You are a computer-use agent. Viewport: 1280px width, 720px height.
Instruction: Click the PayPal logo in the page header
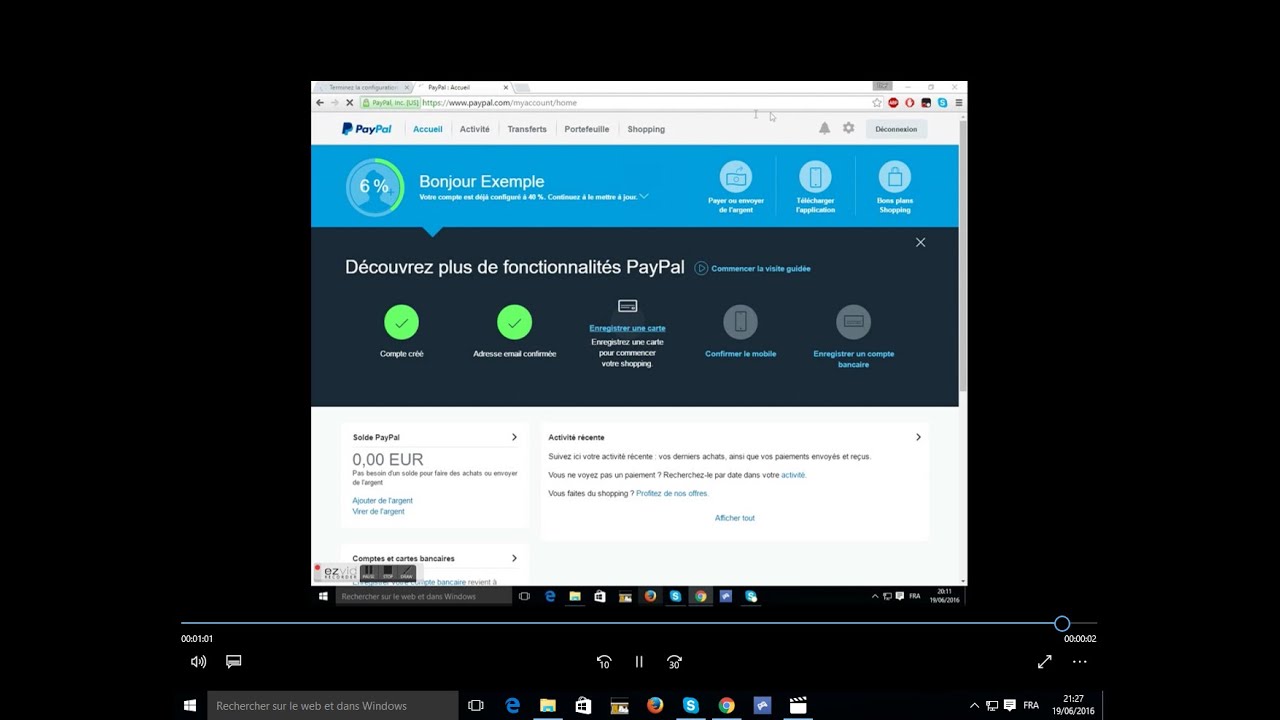point(367,129)
